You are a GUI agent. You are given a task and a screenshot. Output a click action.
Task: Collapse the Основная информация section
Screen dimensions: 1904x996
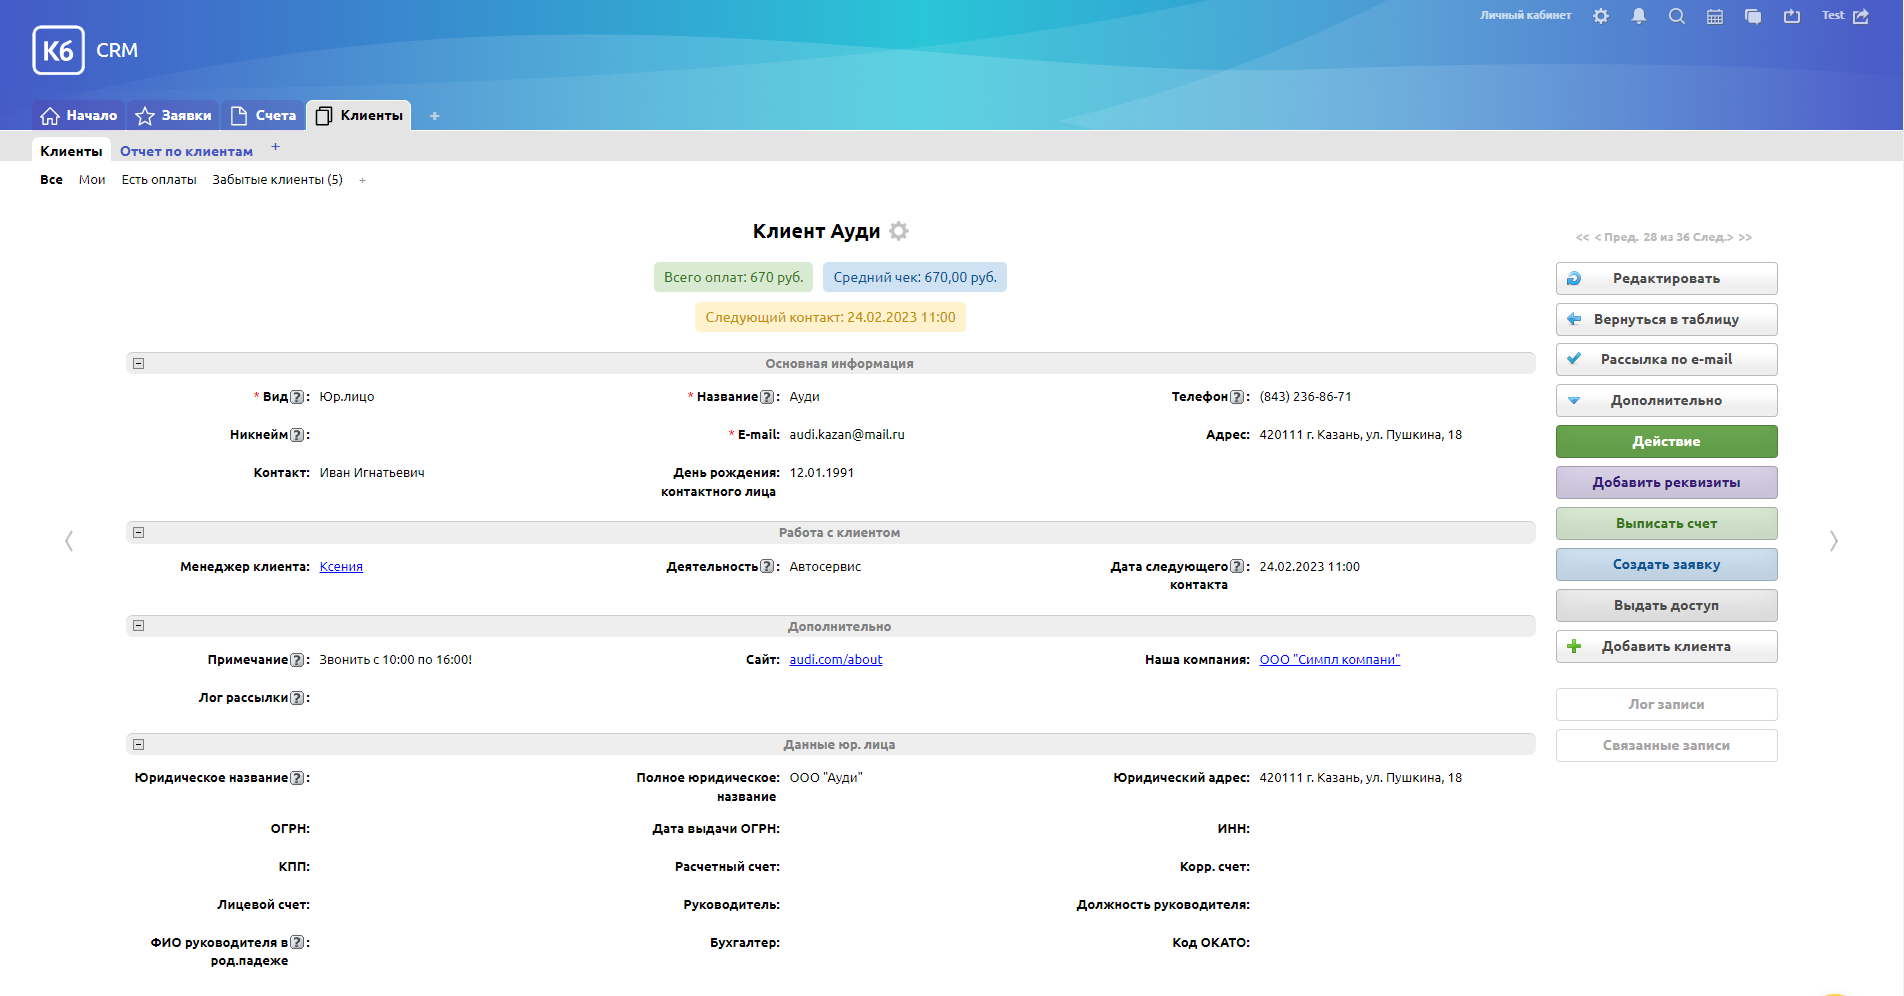(x=139, y=364)
